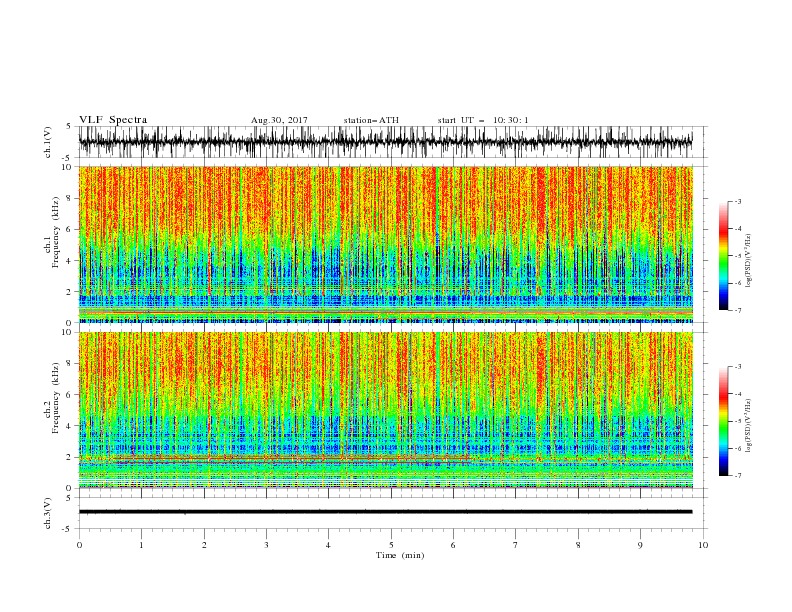Click time axis tick label 7
792x612 pixels.
516,545
